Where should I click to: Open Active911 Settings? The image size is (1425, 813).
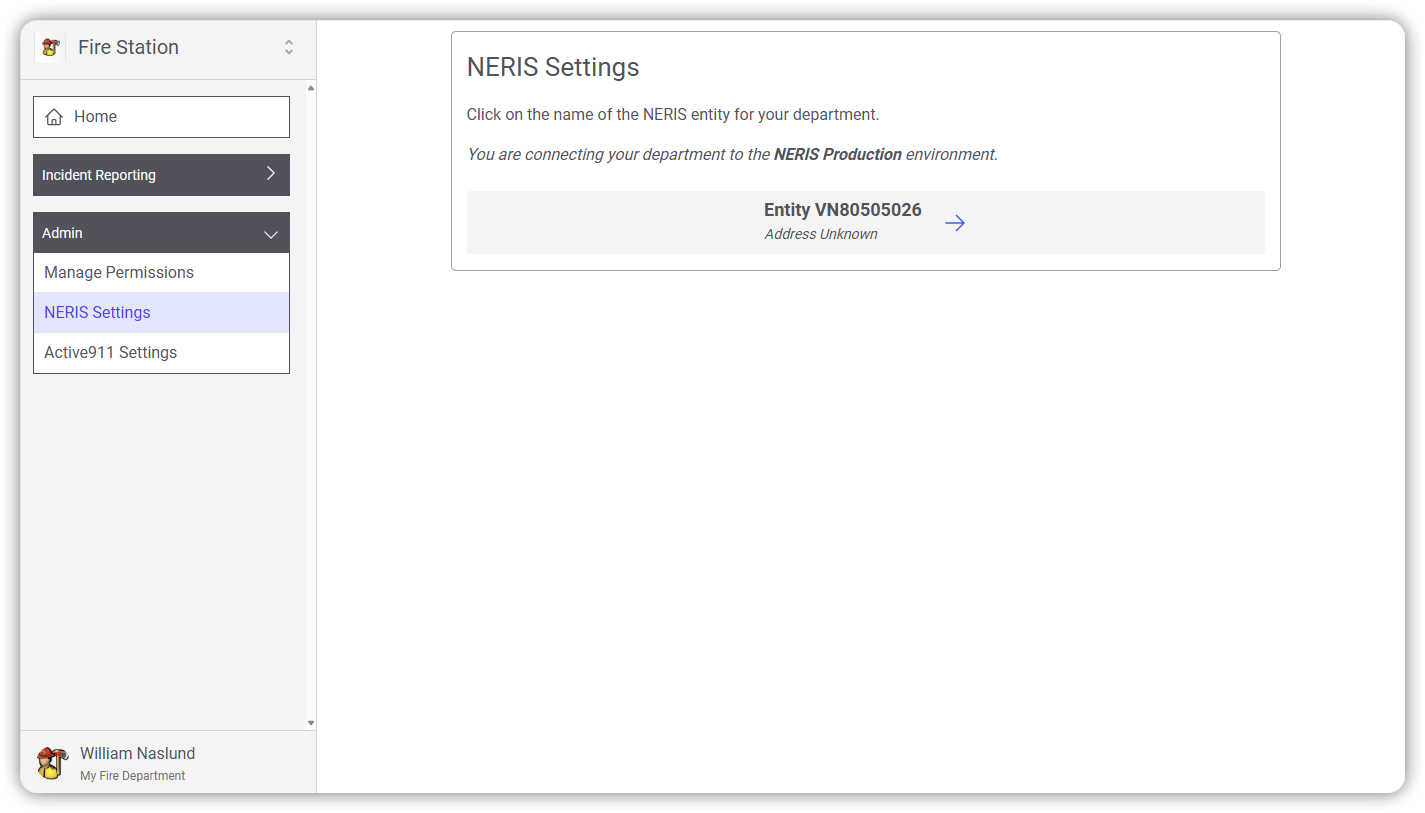tap(110, 352)
